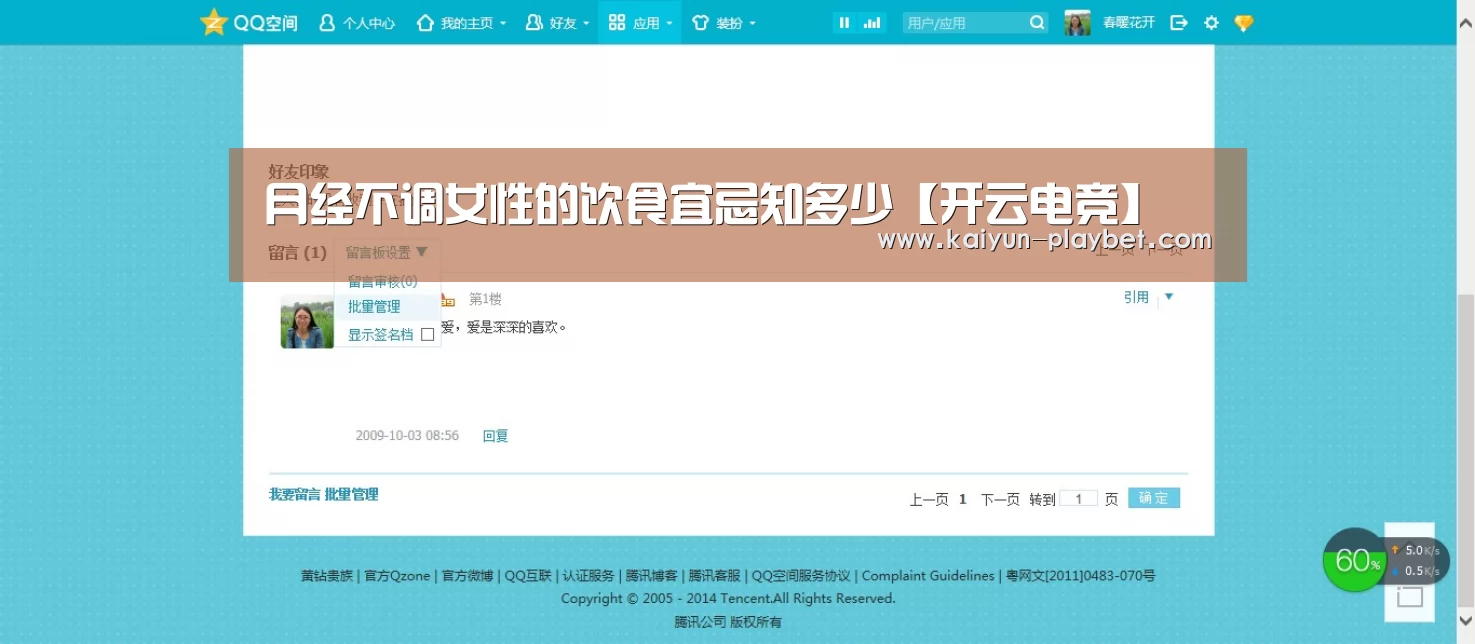Open the commenter's avatar photo
The height and width of the screenshot is (644, 1475).
pos(307,321)
